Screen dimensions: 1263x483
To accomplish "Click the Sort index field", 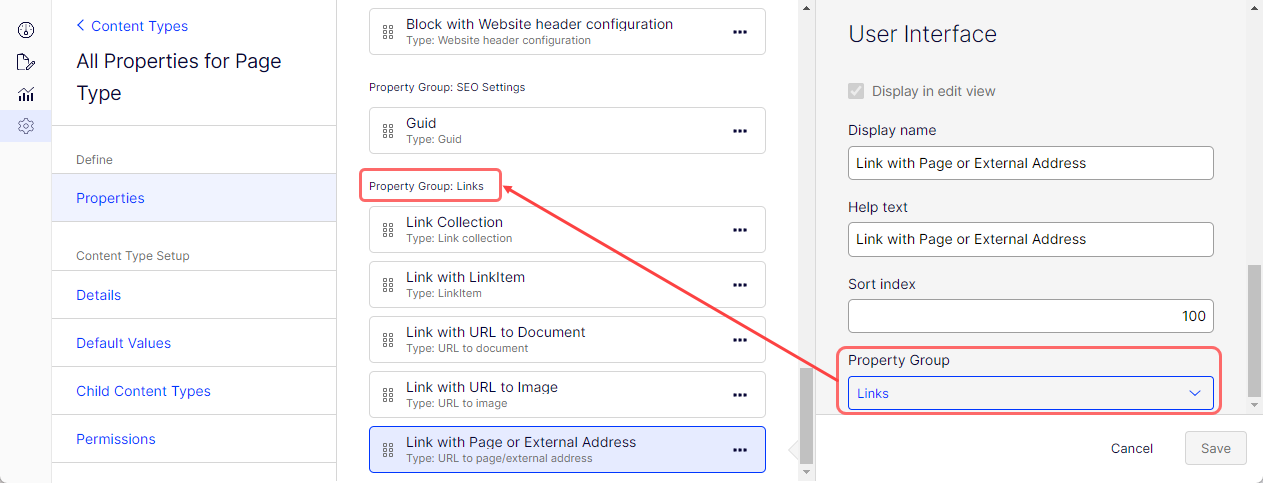I will pos(1031,316).
